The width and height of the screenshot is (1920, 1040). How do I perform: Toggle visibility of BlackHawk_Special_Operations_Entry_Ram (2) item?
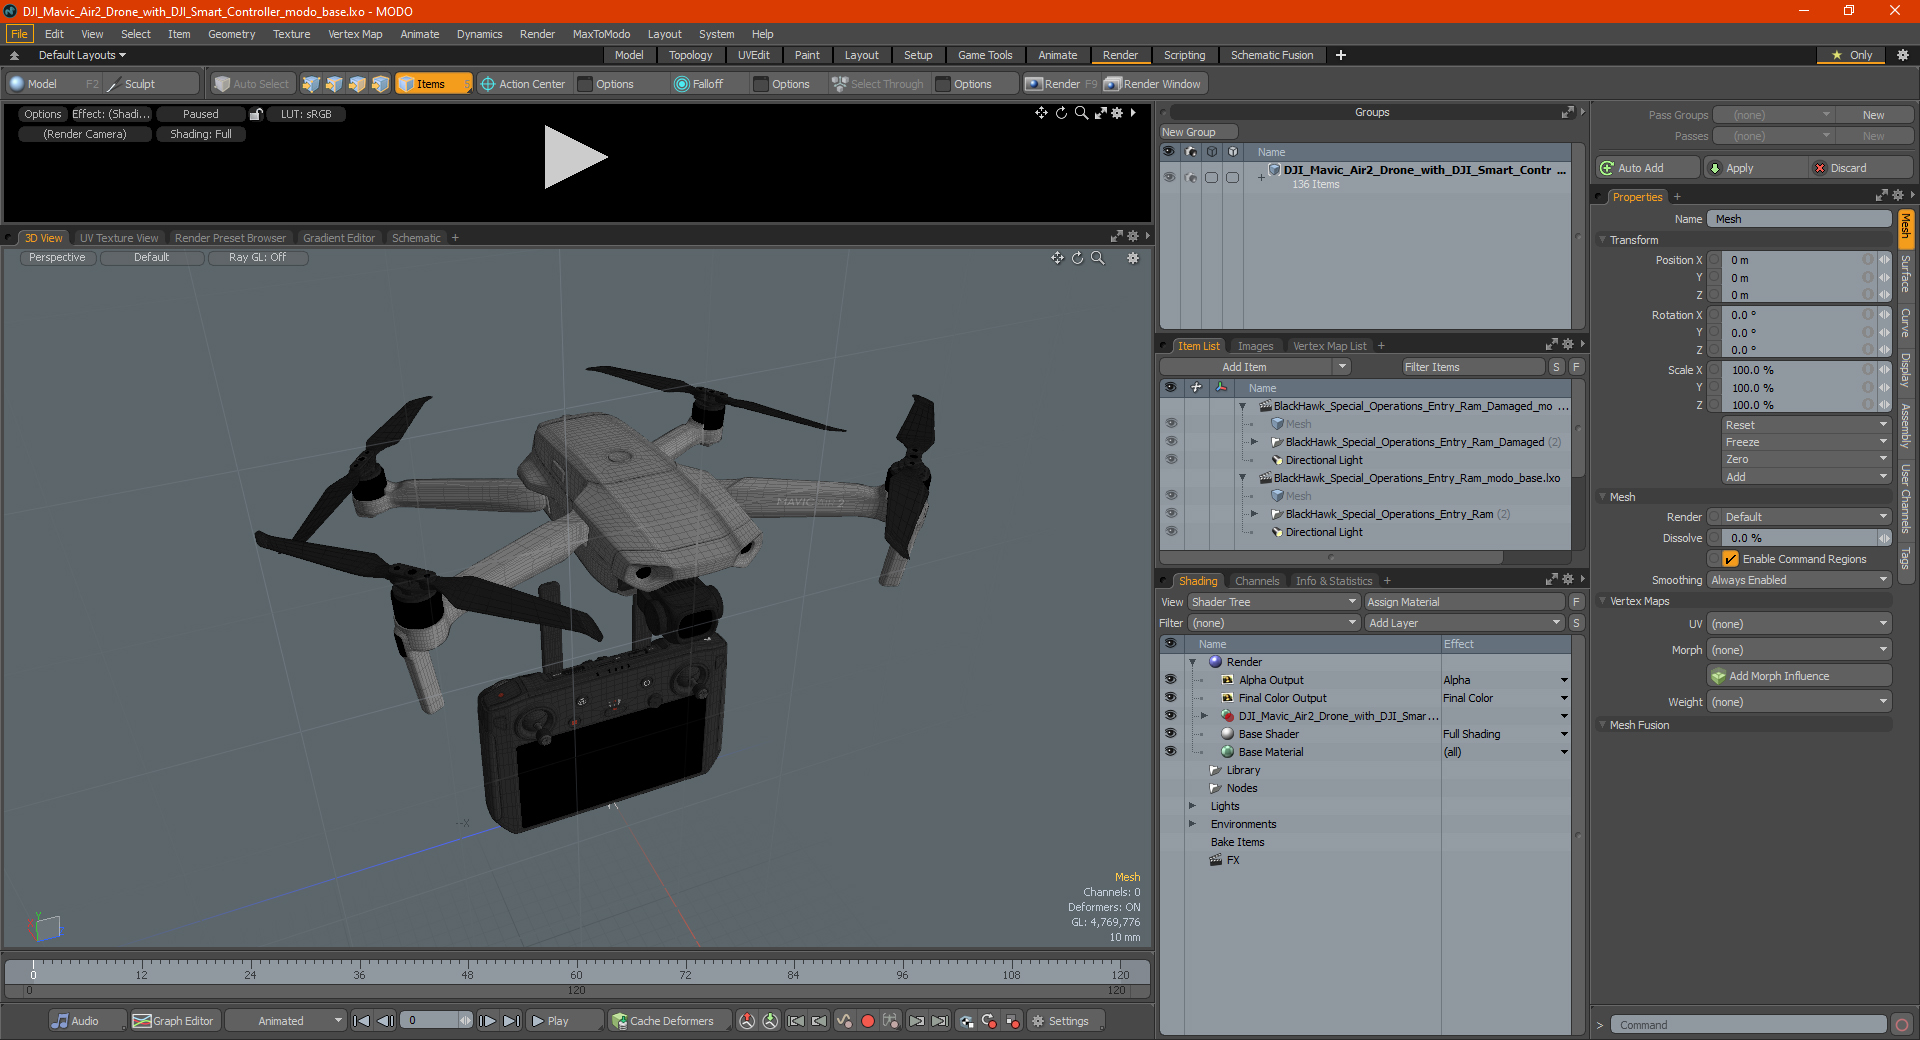coord(1170,514)
